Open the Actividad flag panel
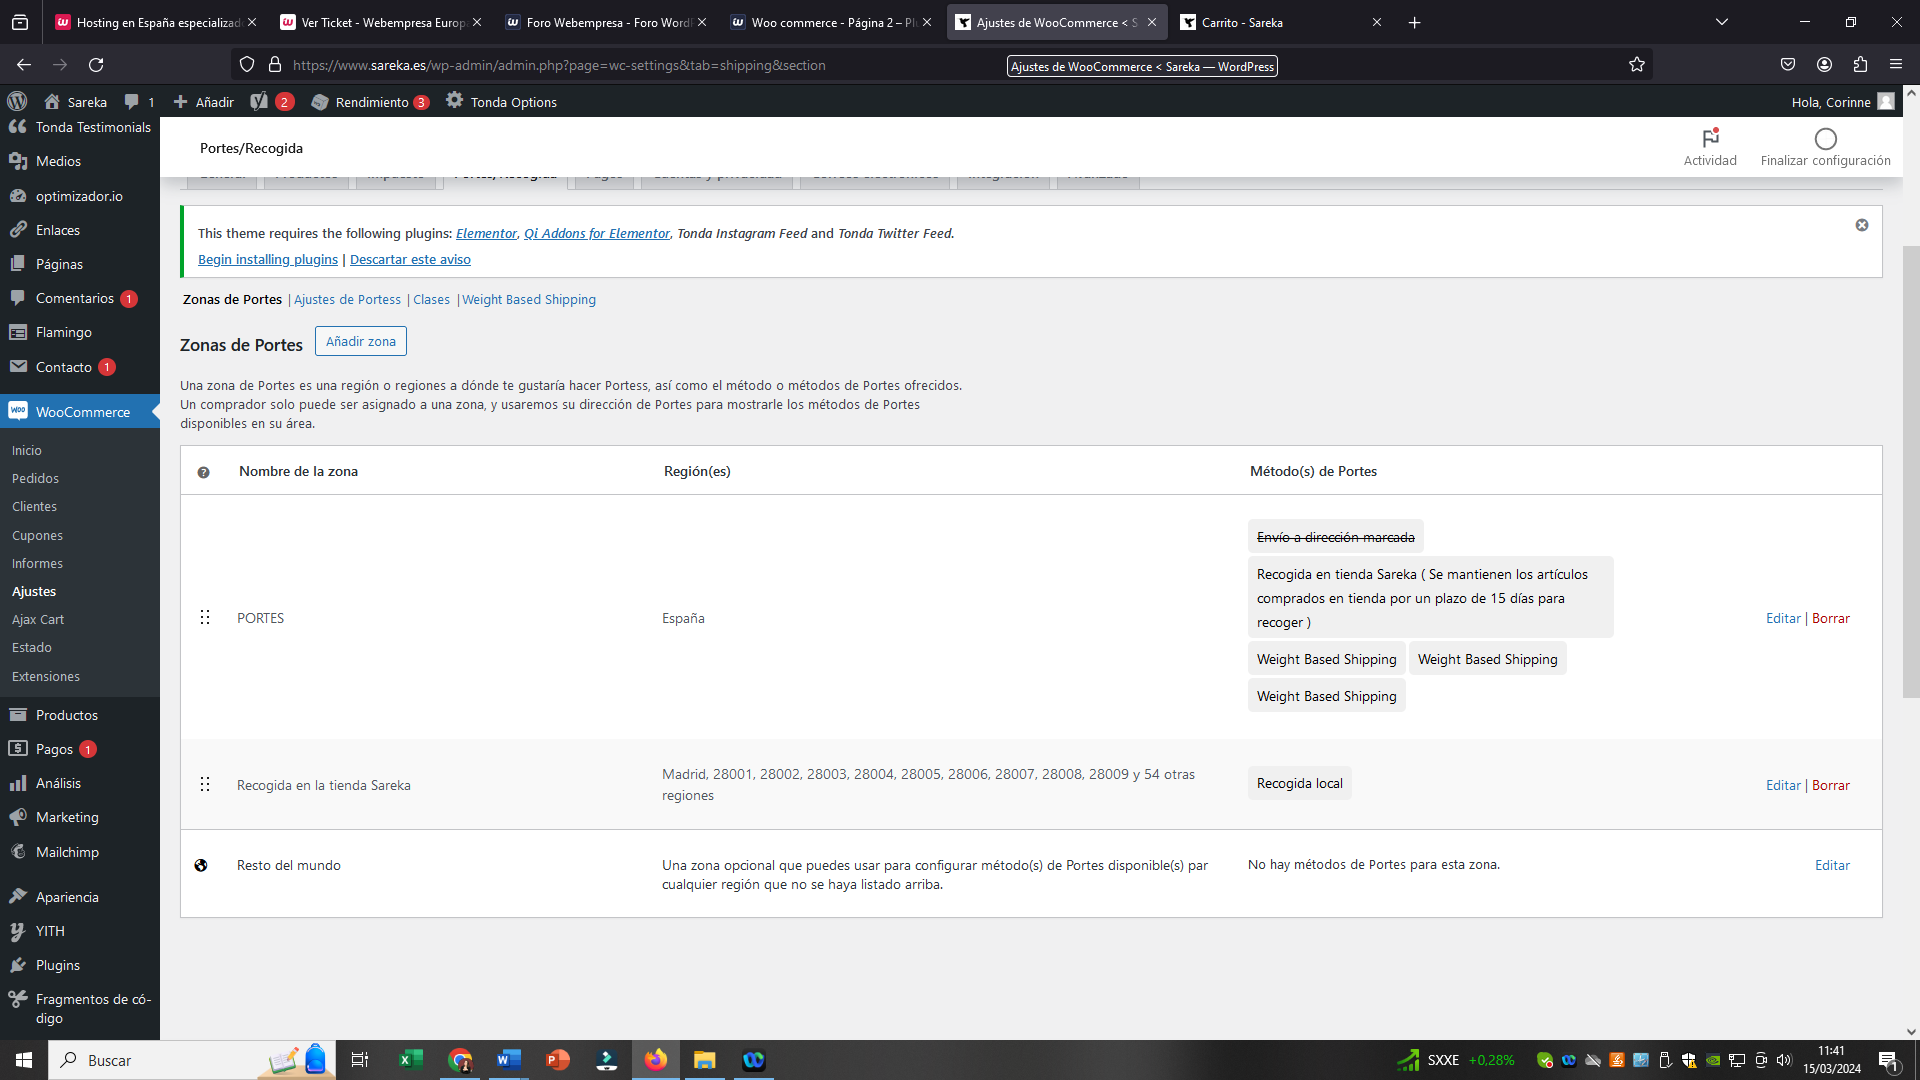Viewport: 1920px width, 1080px height. pos(1710,147)
